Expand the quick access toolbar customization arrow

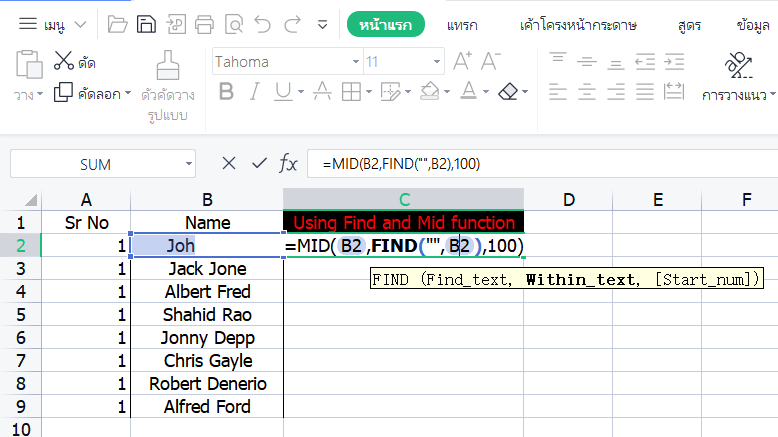pyautogui.click(x=323, y=24)
